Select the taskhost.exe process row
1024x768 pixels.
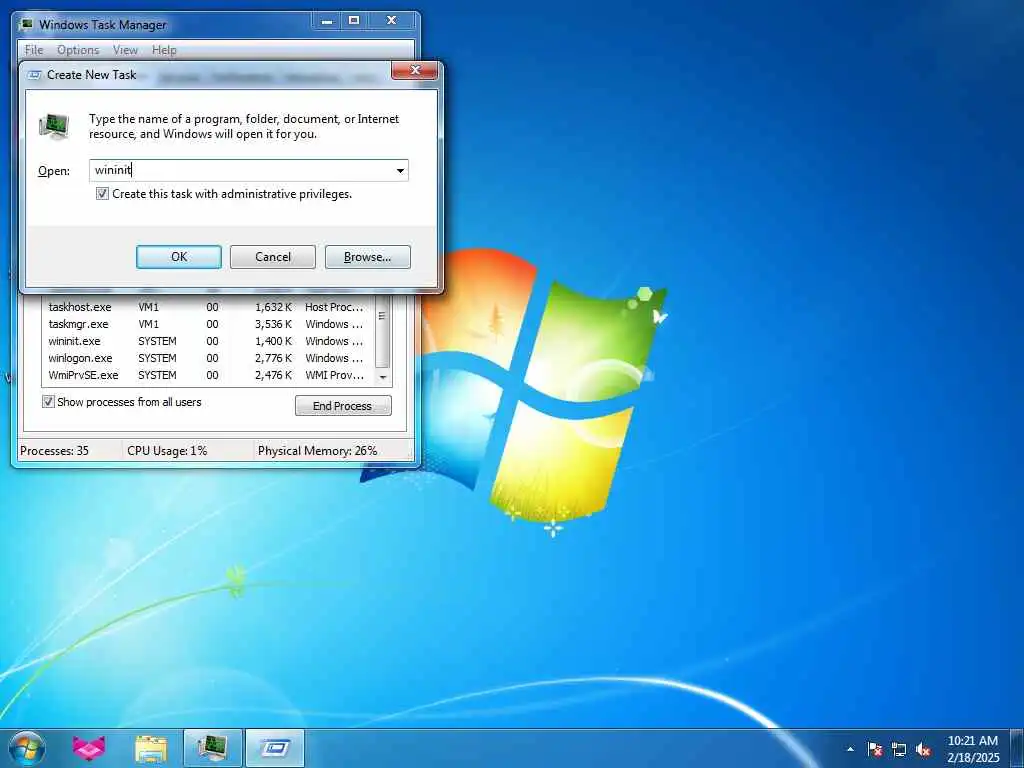click(x=209, y=307)
